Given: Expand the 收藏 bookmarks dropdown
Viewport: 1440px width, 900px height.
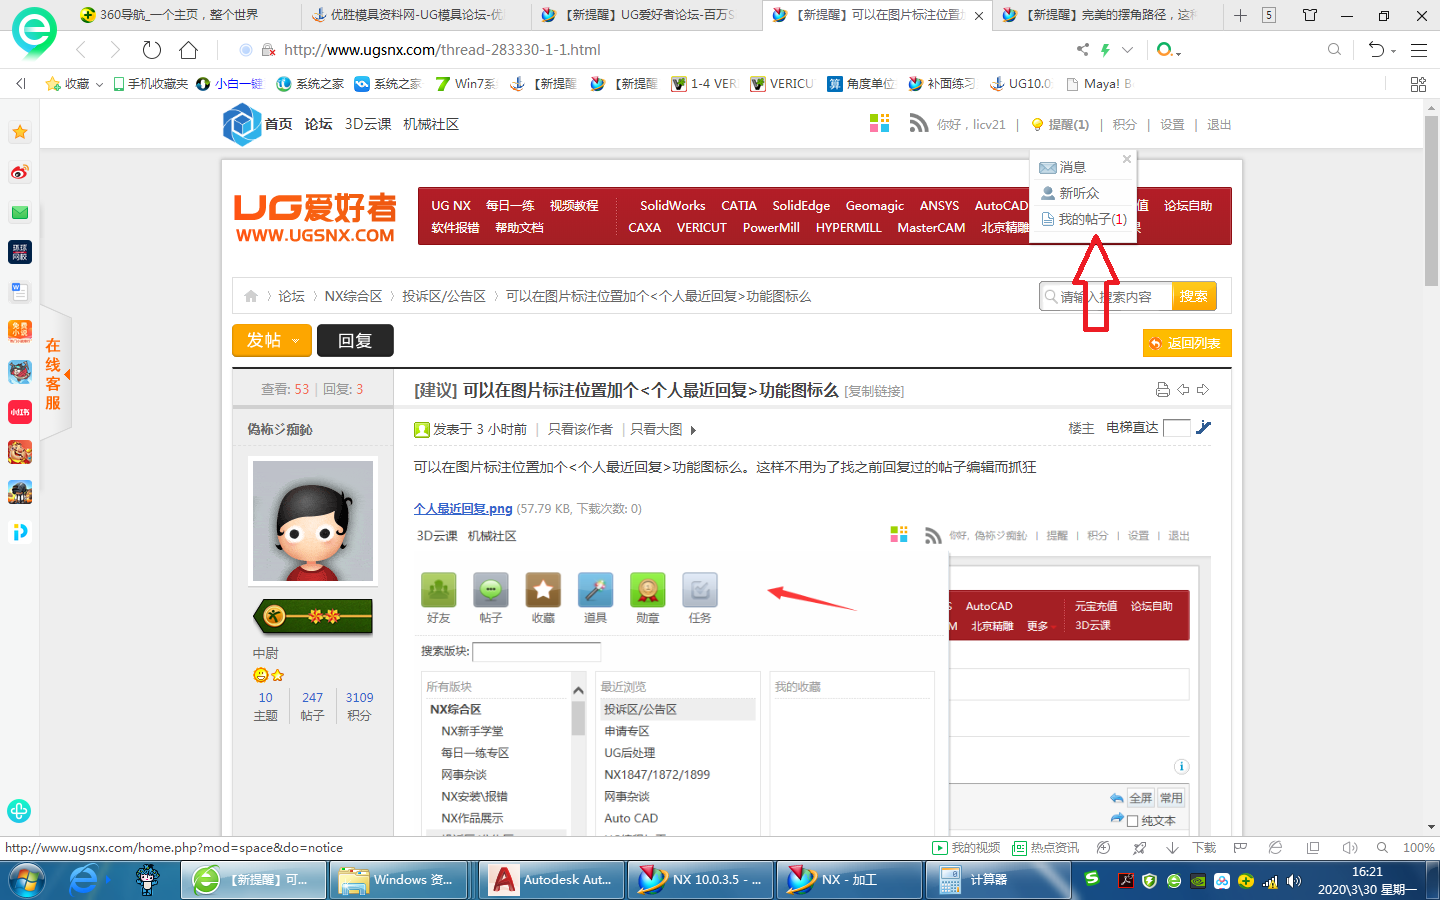Looking at the screenshot, I should click(99, 84).
